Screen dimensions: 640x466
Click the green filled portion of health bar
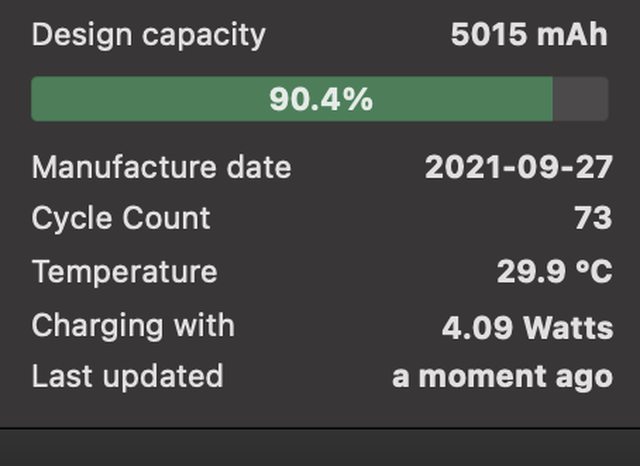[150, 99]
